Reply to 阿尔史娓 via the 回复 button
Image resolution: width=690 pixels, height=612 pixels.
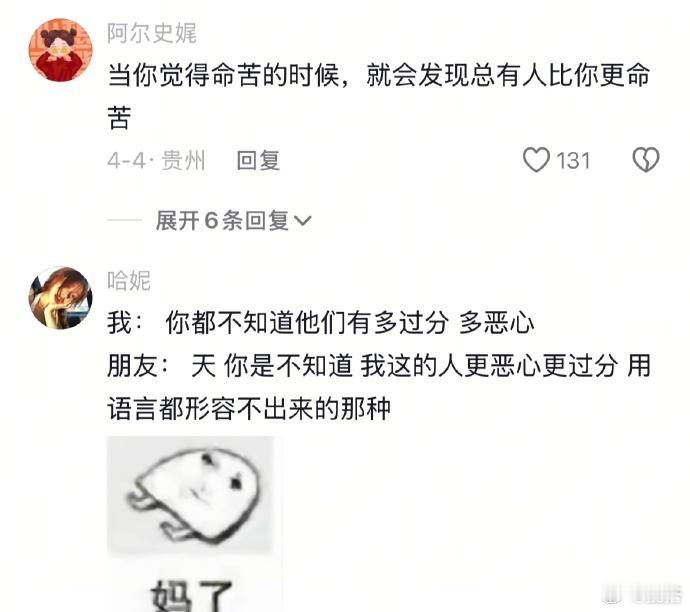[x=258, y=160]
